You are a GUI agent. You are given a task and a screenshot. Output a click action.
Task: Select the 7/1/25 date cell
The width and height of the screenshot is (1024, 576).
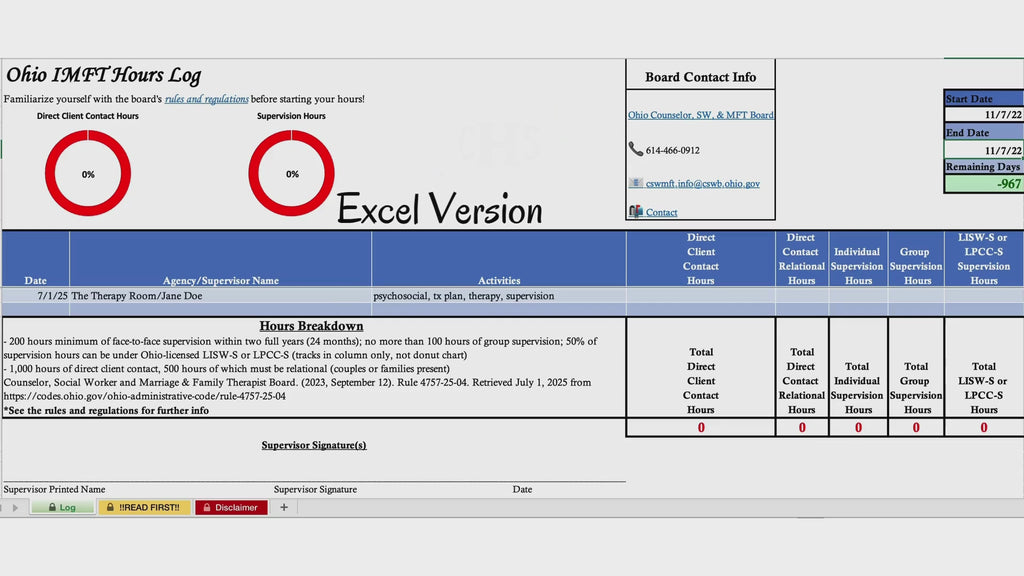coord(35,296)
